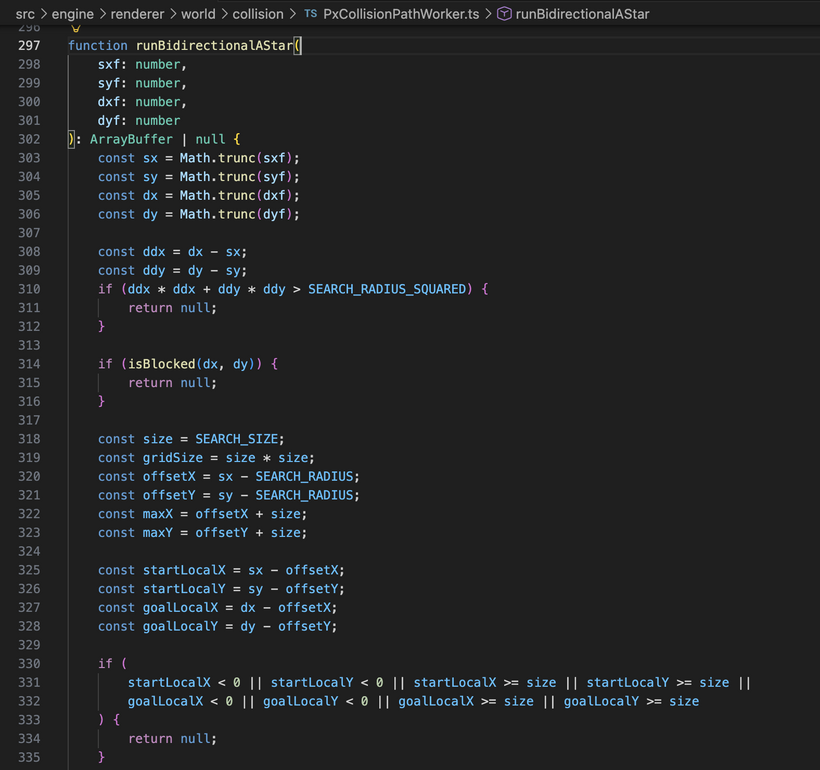Click the SEARCH_RADIUS_SQUARED constant
820x770 pixels.
click(387, 289)
